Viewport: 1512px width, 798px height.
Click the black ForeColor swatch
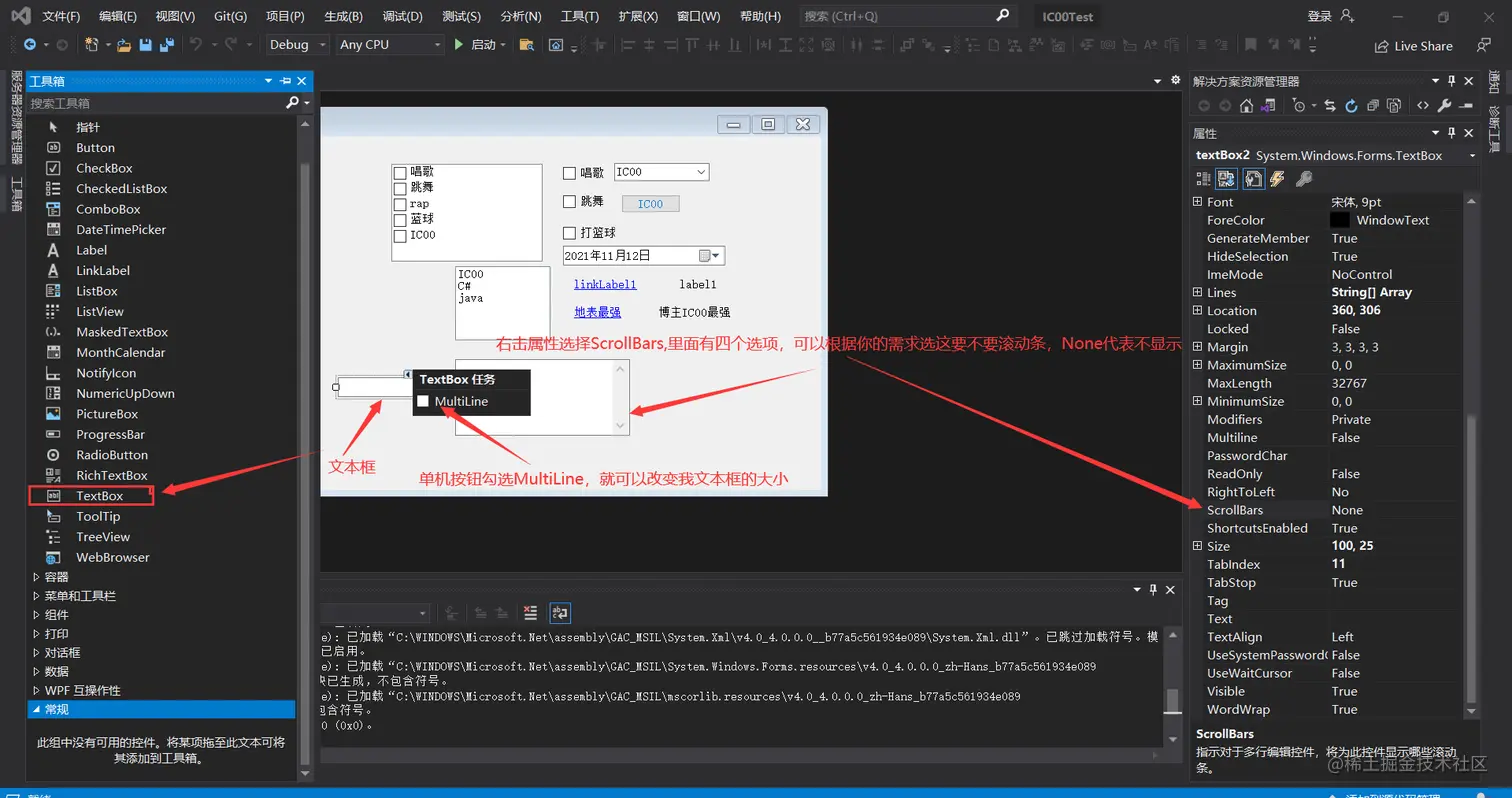1340,220
